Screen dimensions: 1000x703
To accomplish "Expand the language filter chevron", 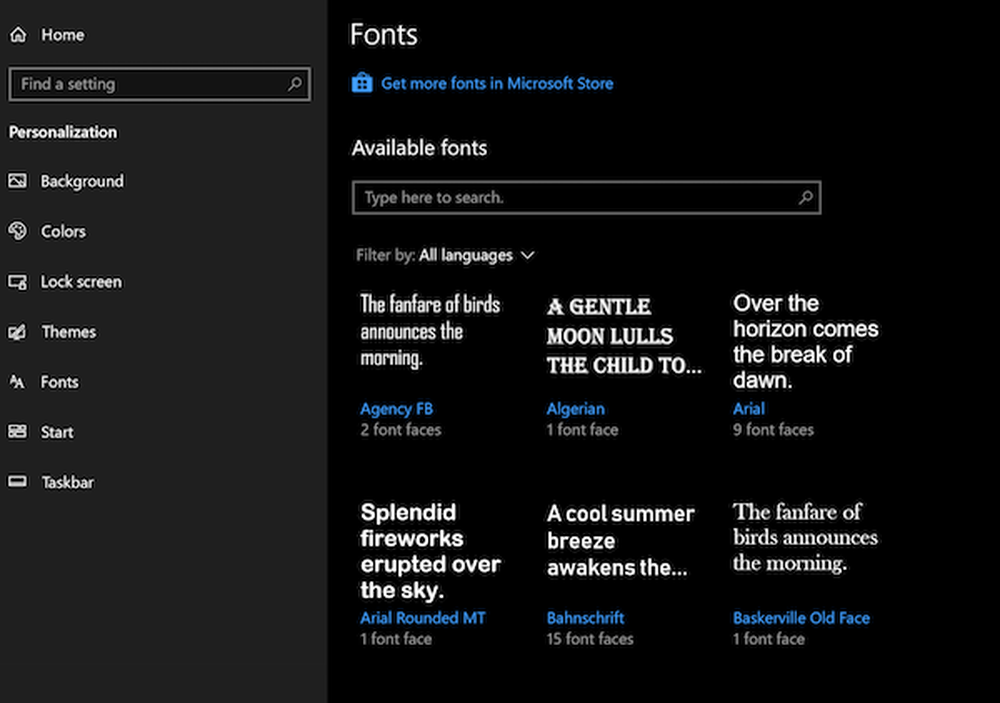I will pos(528,255).
